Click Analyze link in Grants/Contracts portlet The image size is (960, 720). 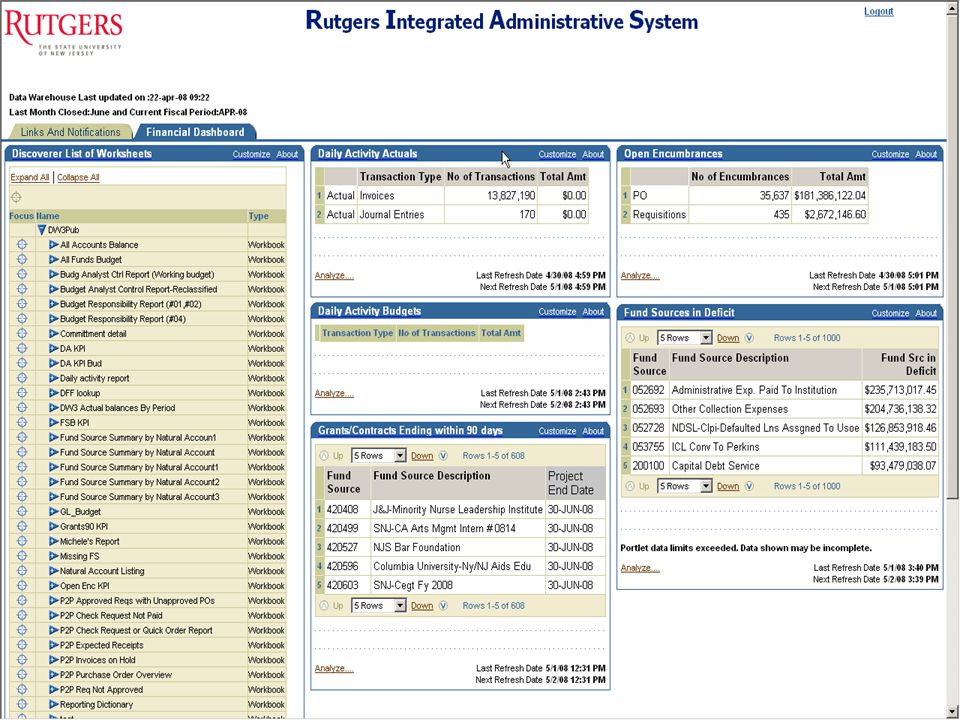coord(334,668)
